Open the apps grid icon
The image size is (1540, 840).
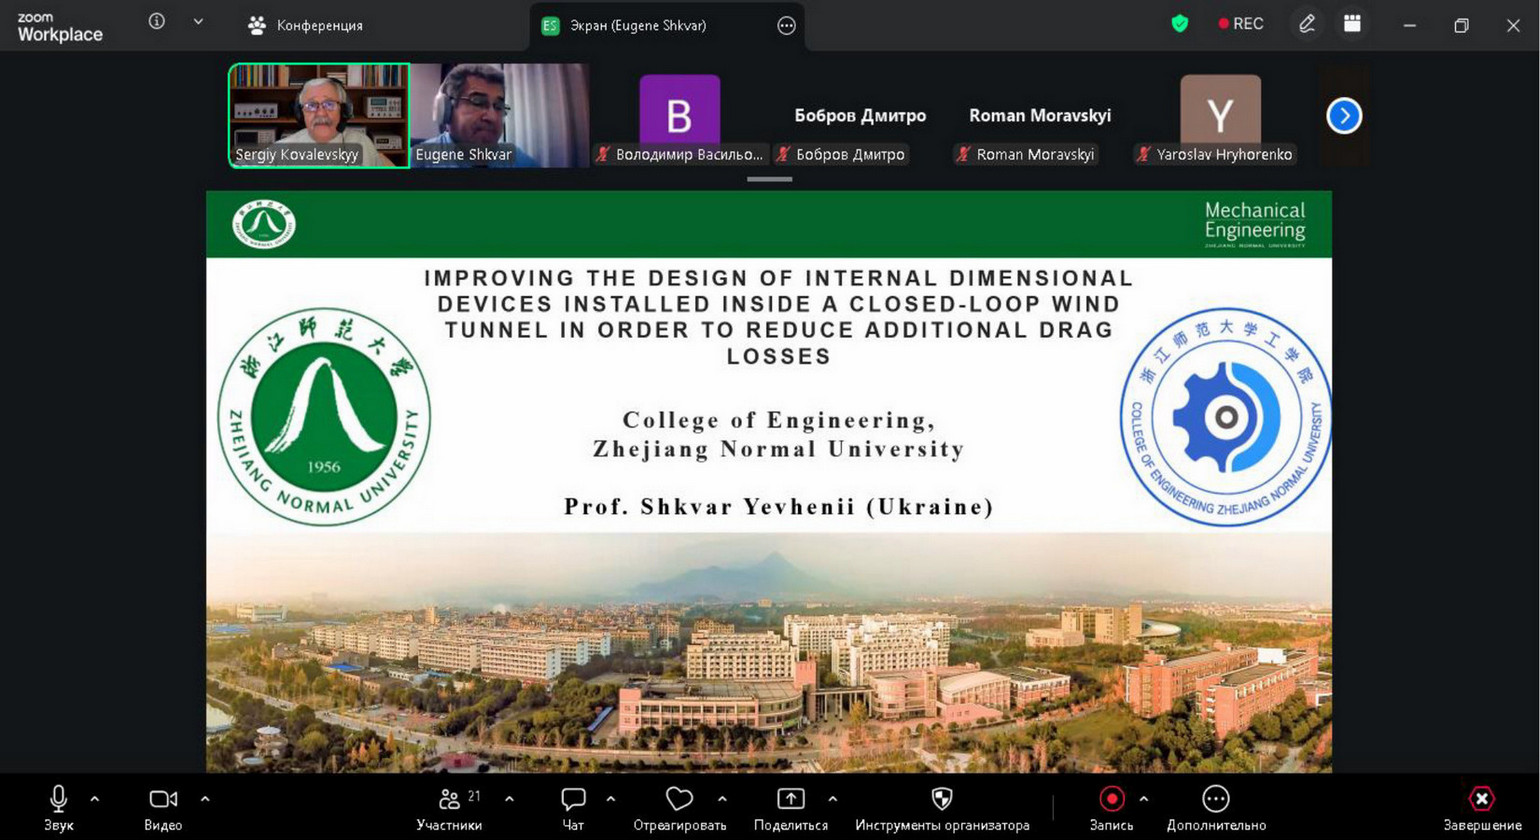coord(1352,24)
